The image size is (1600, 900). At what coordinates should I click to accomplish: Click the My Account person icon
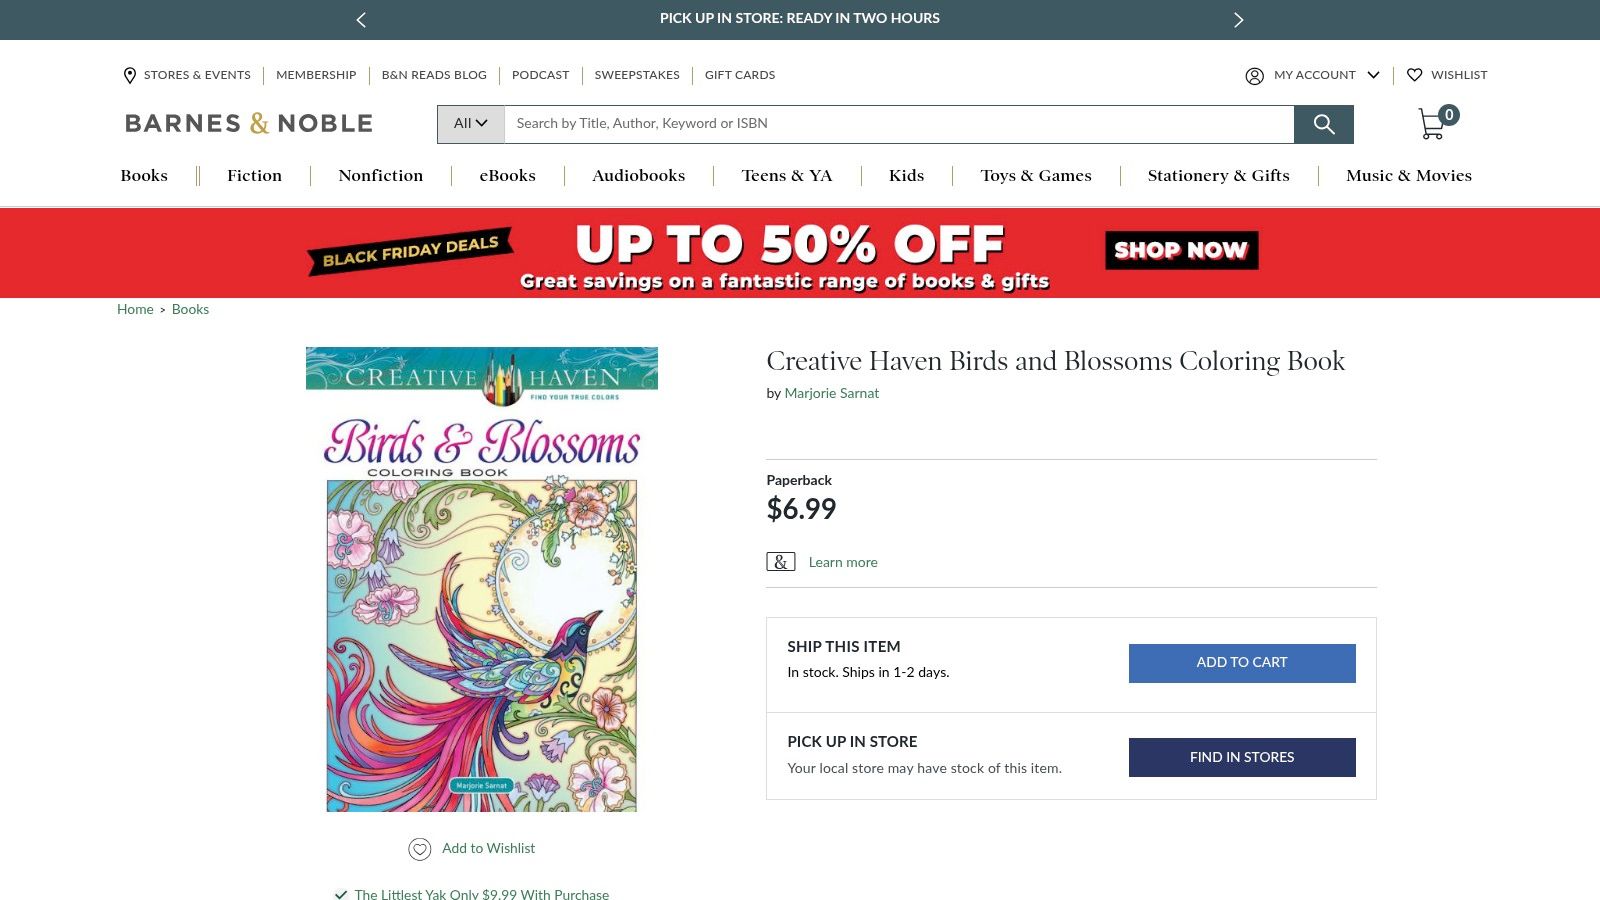click(1254, 75)
